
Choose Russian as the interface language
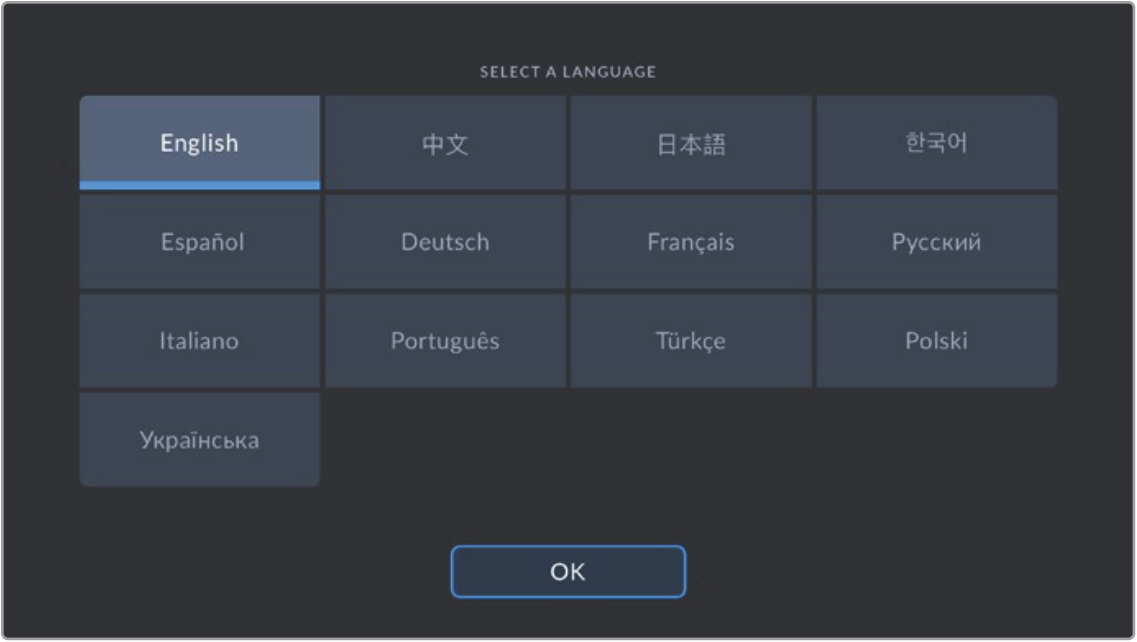937,242
